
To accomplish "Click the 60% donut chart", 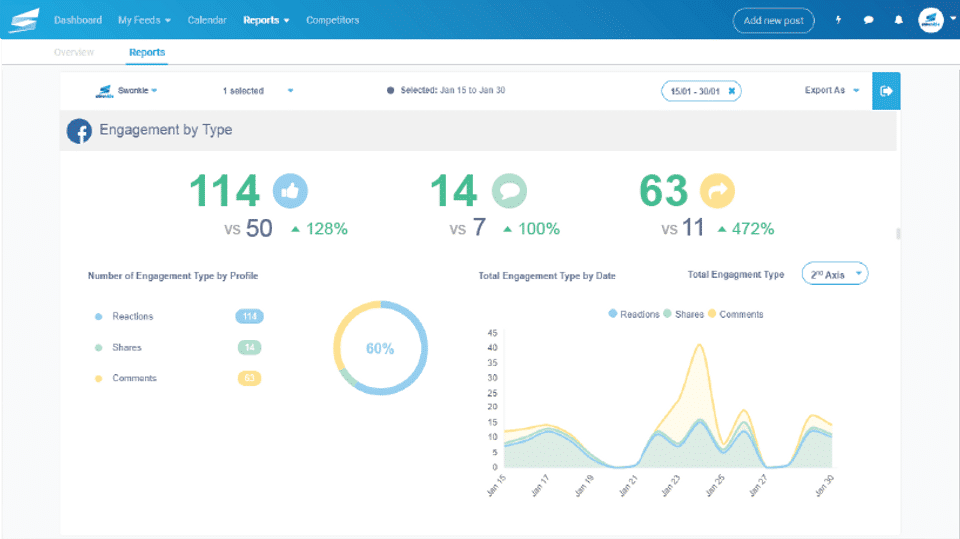I will 380,348.
